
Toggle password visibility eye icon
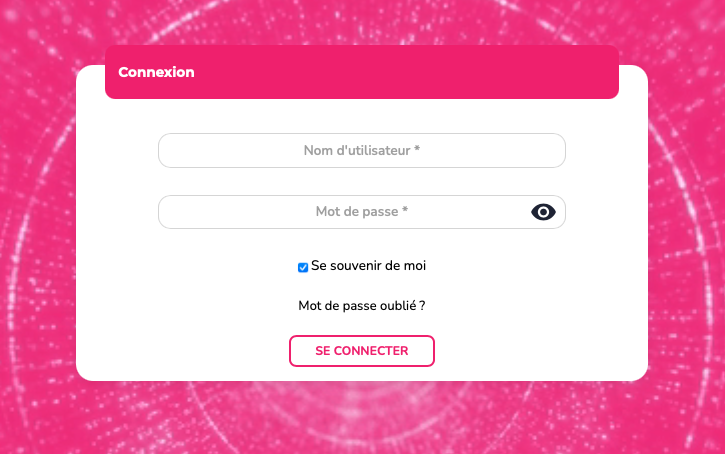pyautogui.click(x=543, y=212)
